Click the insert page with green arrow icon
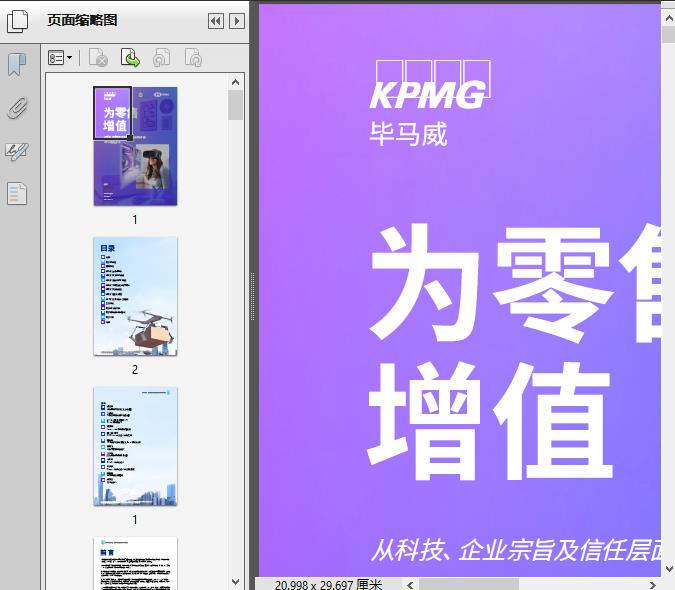The image size is (675, 590). point(130,58)
